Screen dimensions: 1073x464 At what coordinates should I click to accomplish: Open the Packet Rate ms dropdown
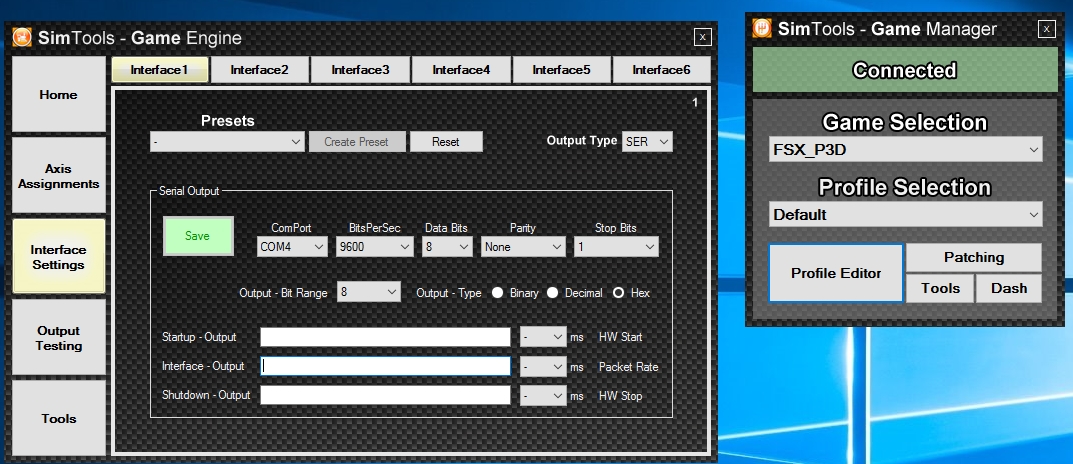(543, 366)
